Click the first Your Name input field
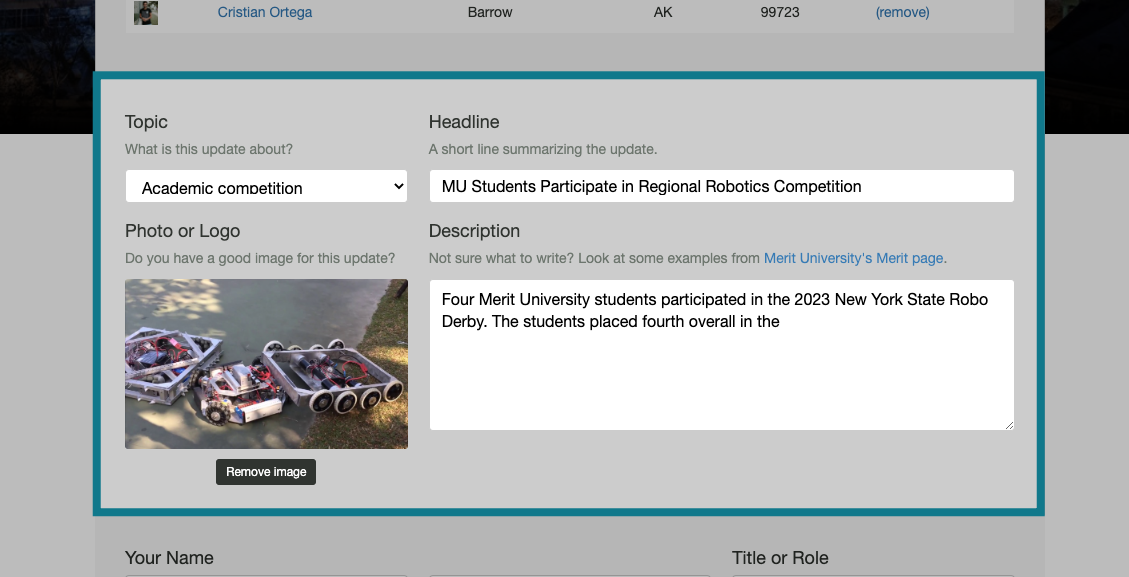 coord(266,575)
